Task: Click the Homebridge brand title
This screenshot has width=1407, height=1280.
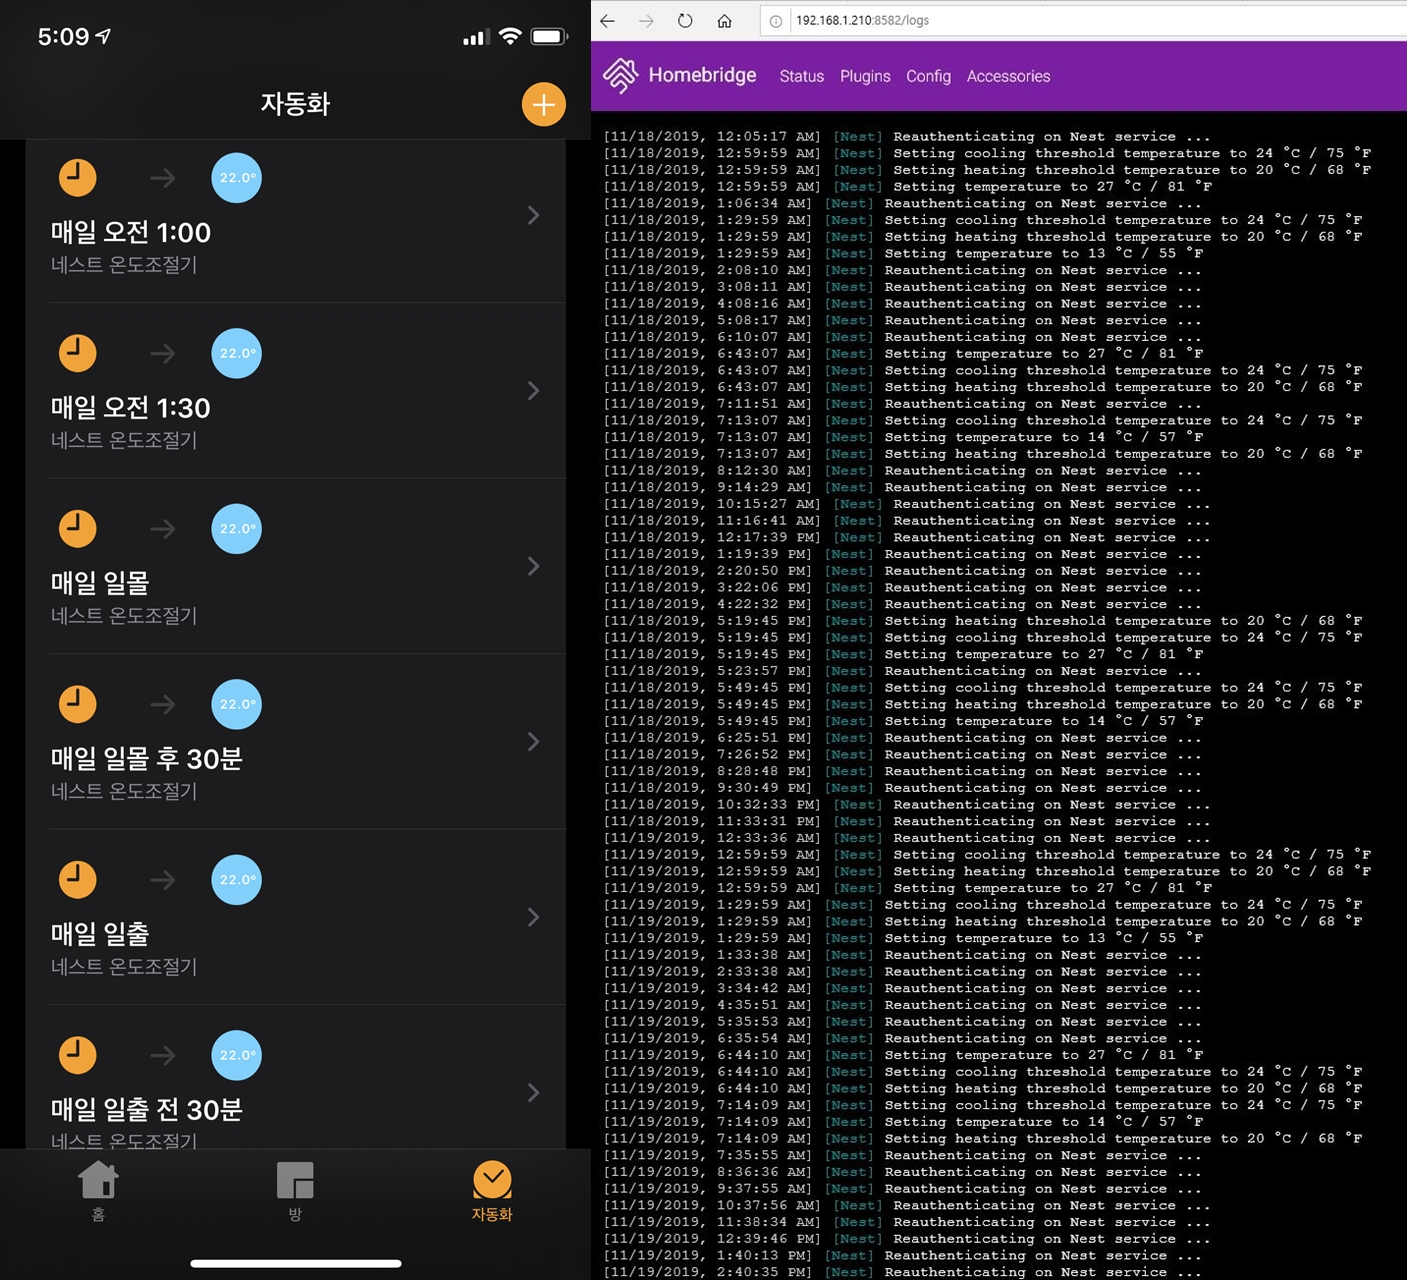Action: pos(702,75)
